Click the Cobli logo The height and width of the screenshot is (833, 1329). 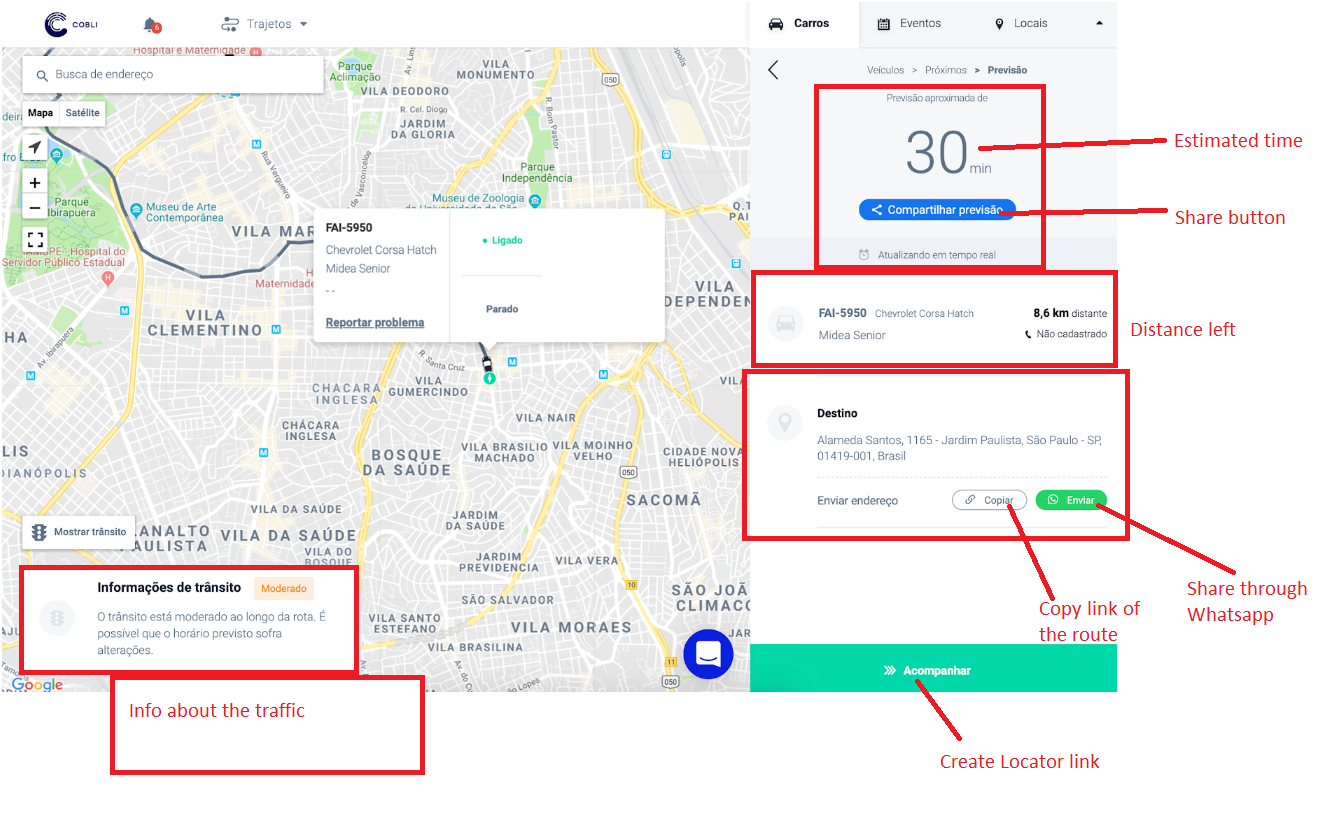[x=70, y=24]
